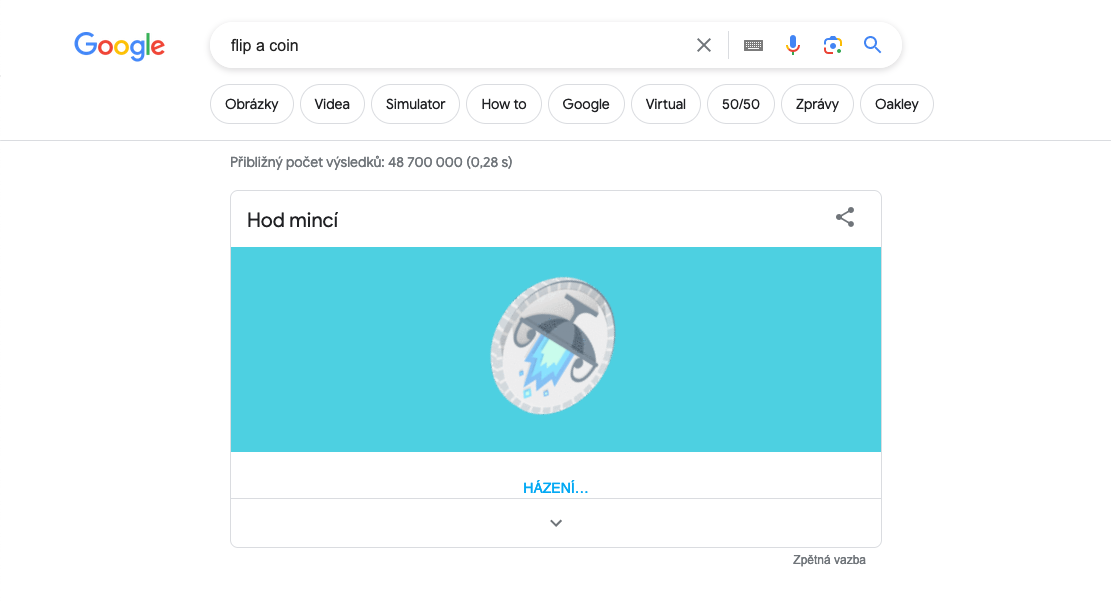Share the coin flip result
The width and height of the screenshot is (1111, 603).
(x=845, y=218)
